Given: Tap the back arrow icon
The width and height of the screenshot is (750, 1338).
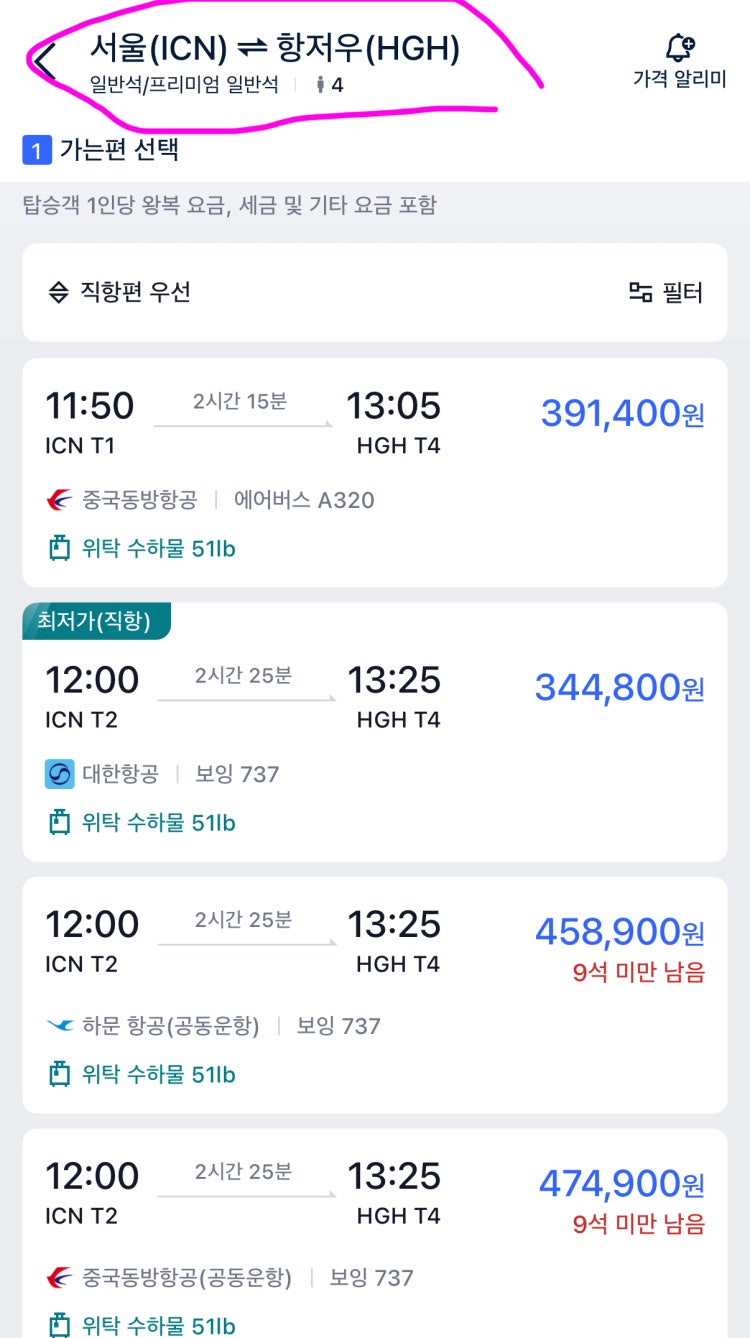Looking at the screenshot, I should point(45,62).
